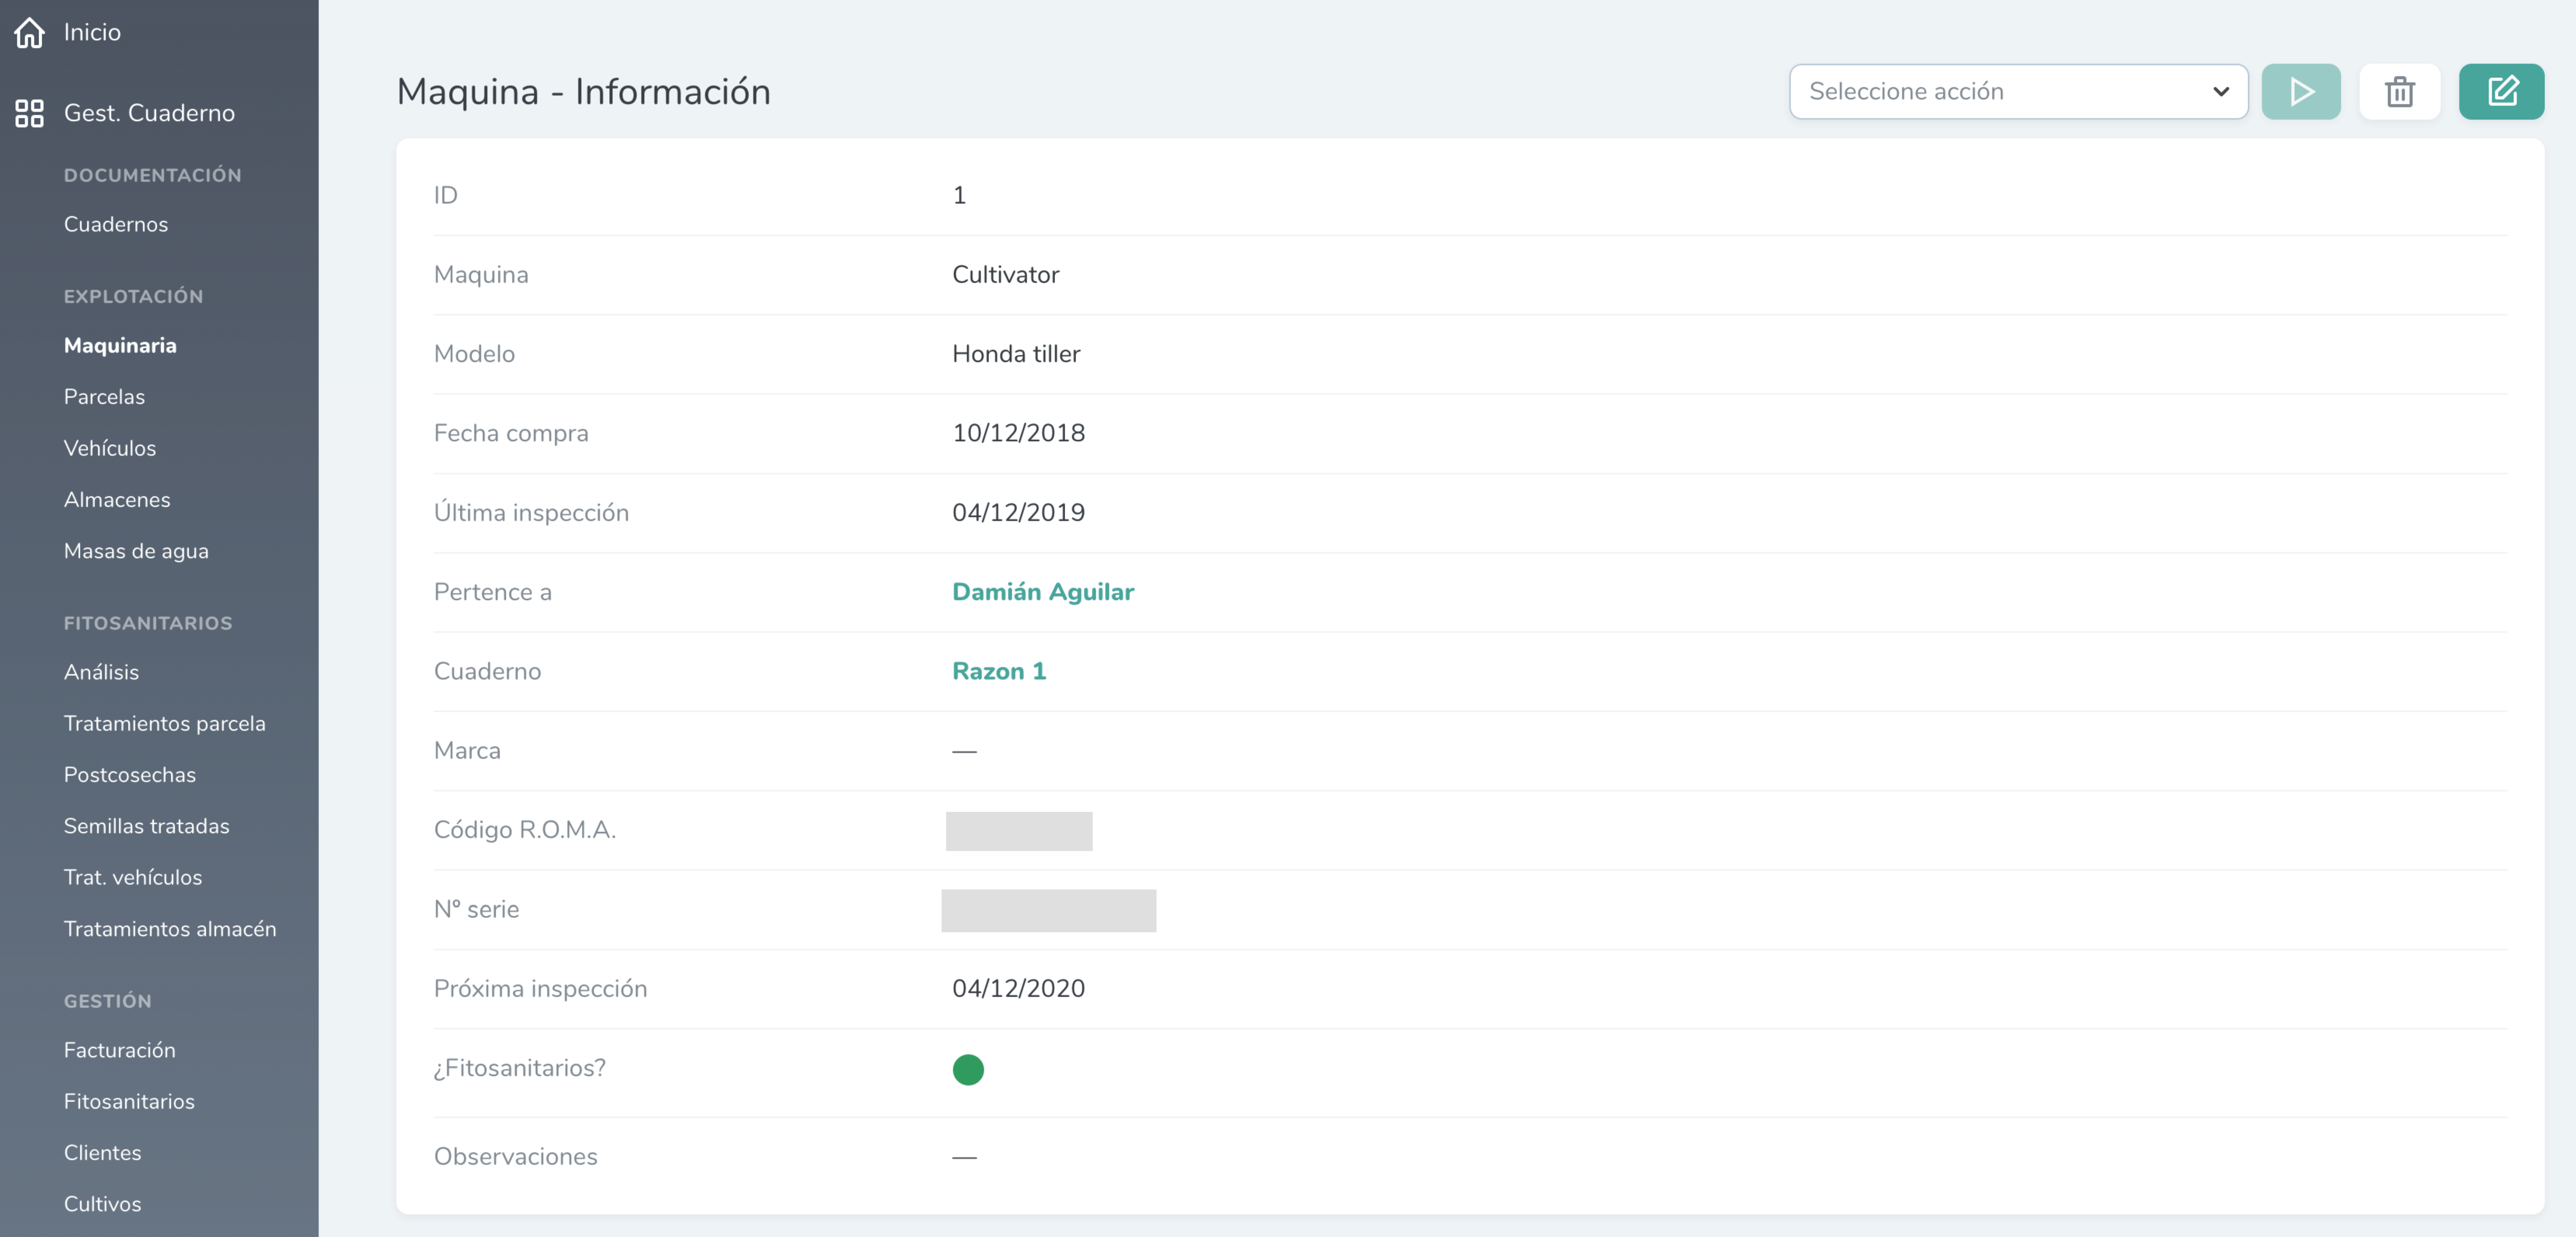Viewport: 2576px width, 1237px height.
Task: Navigate to Vehículos section
Action: pyautogui.click(x=110, y=448)
